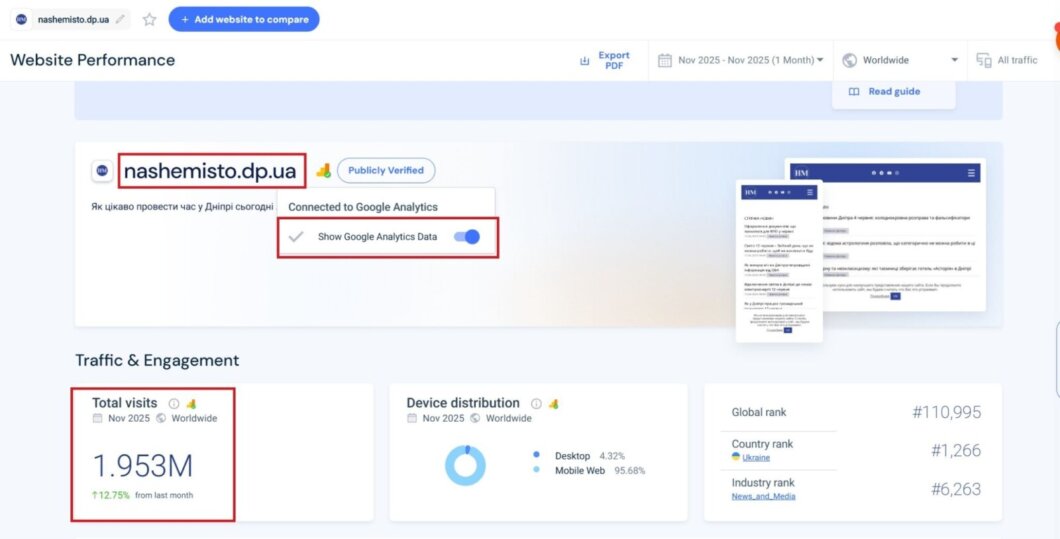Toggle Show Google Analytics Data switch
The height and width of the screenshot is (539, 1060).
click(466, 237)
